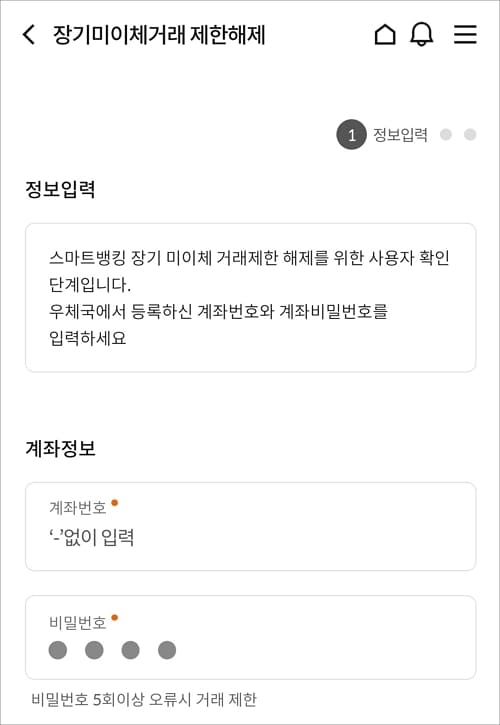Click the 비밀번호 5회이상 오류시 warning text

pos(144,700)
